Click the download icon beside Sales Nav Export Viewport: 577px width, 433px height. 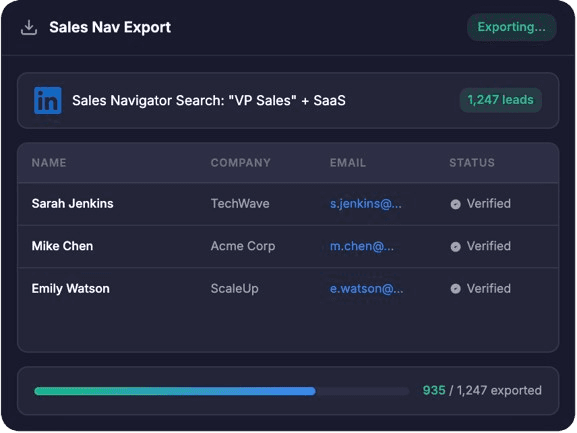[29, 28]
